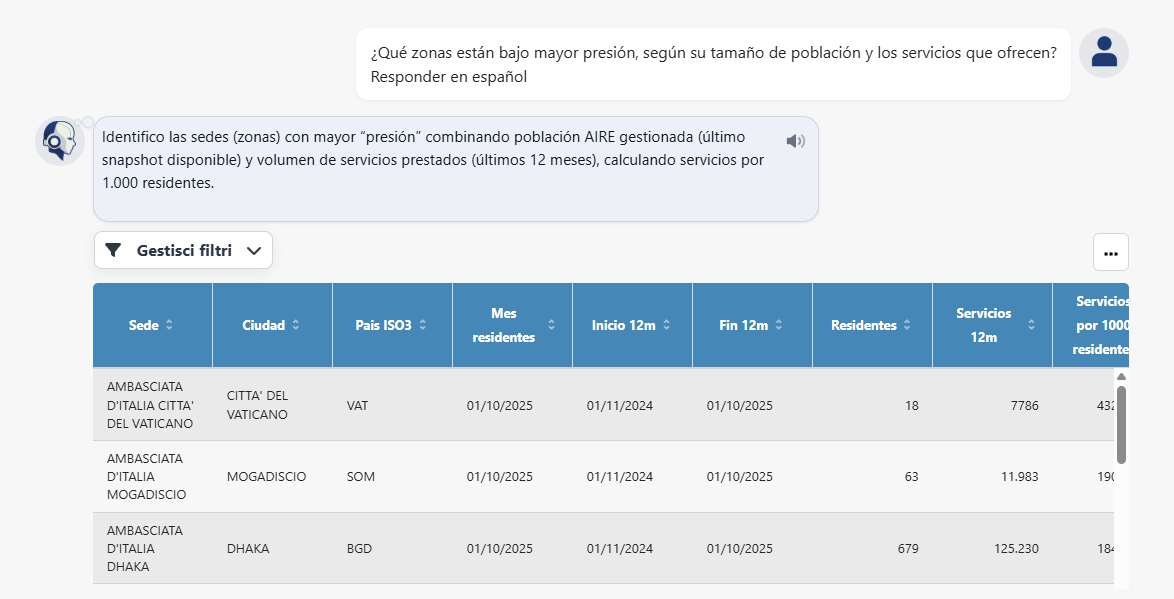Click the user profile avatar icon

point(1104,52)
